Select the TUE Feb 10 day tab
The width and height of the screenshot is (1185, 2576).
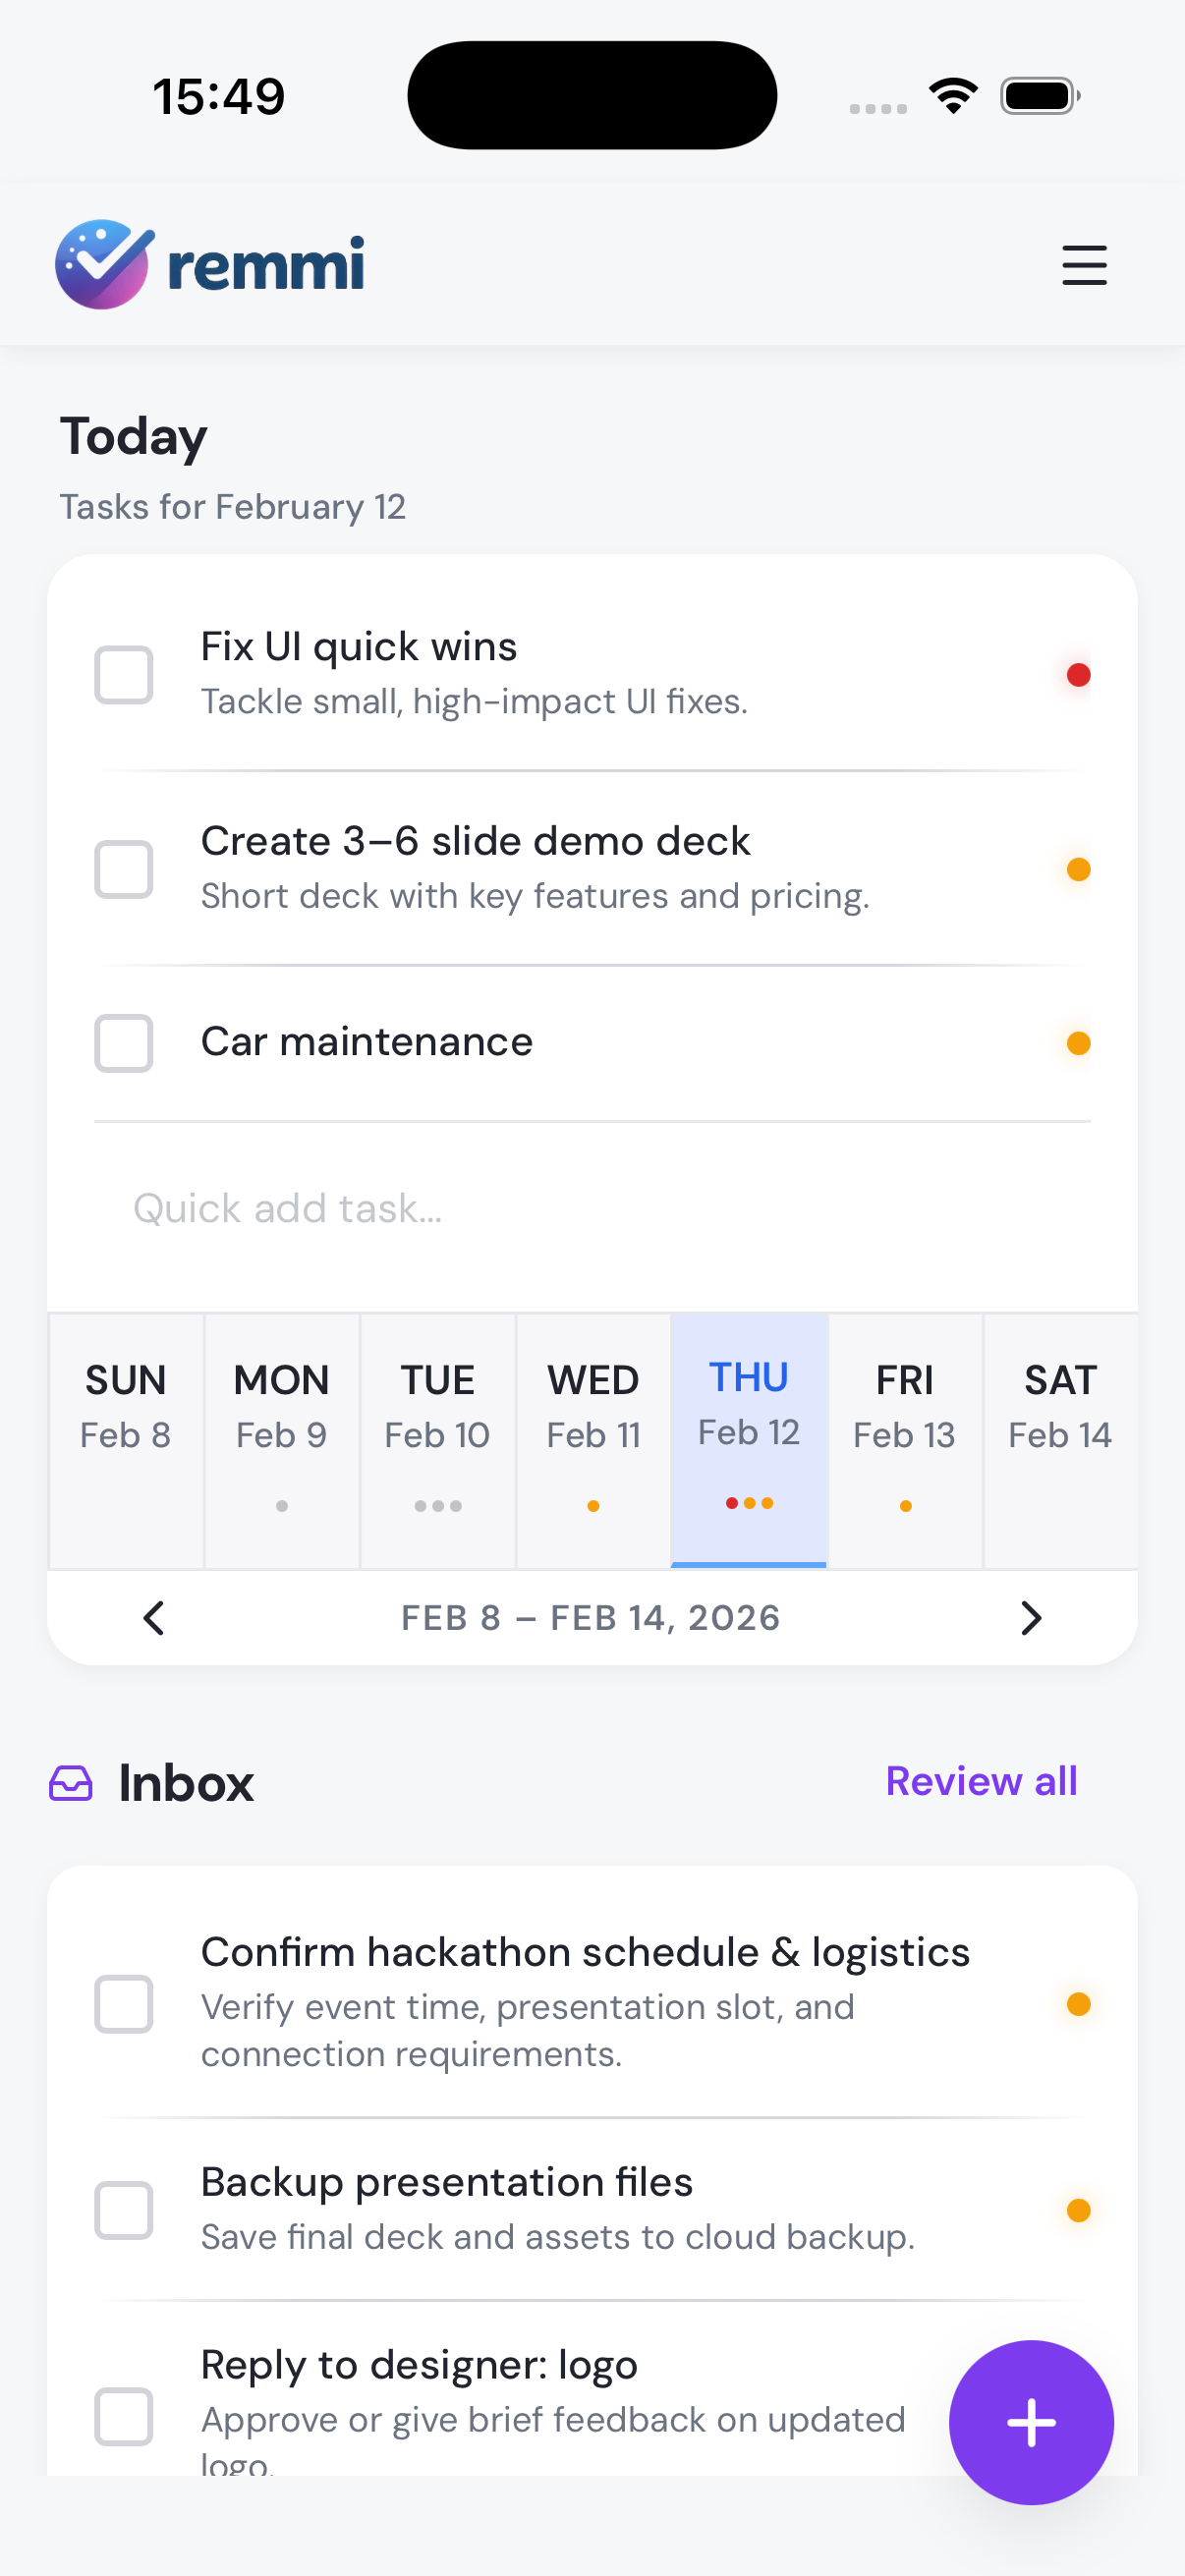coord(437,1438)
